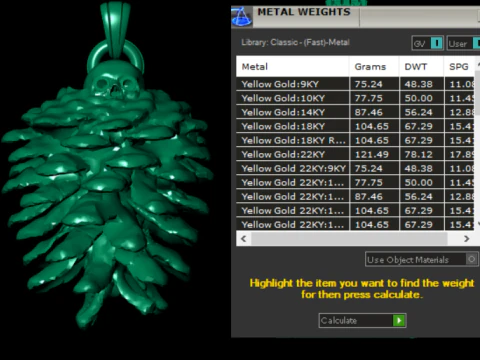Click horizontal scrollbar right arrow
The width and height of the screenshot is (480, 360).
(x=466, y=239)
